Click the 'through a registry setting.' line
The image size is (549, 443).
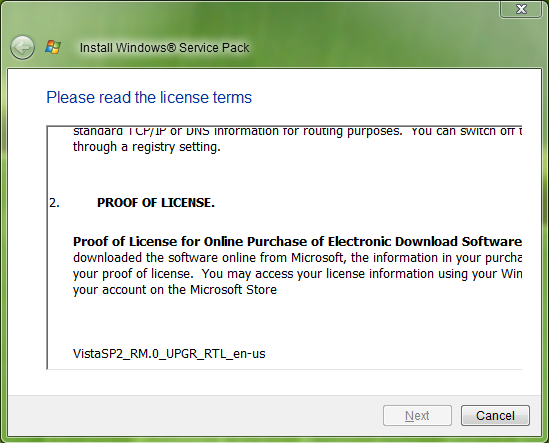147,147
